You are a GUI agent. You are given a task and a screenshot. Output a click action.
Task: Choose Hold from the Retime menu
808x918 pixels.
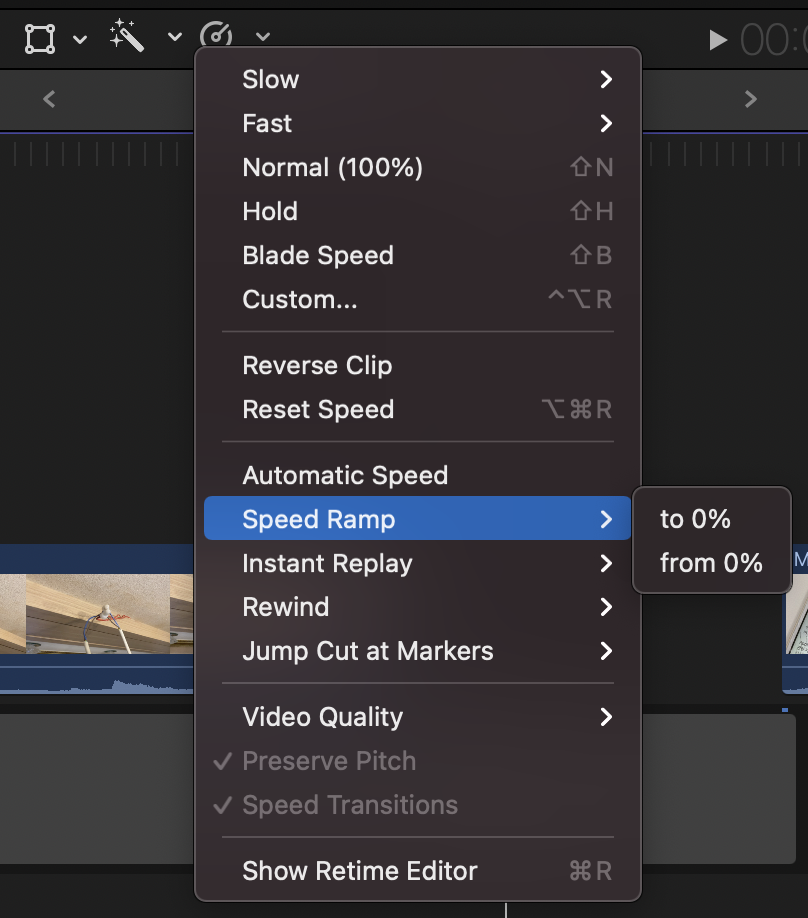tap(417, 211)
